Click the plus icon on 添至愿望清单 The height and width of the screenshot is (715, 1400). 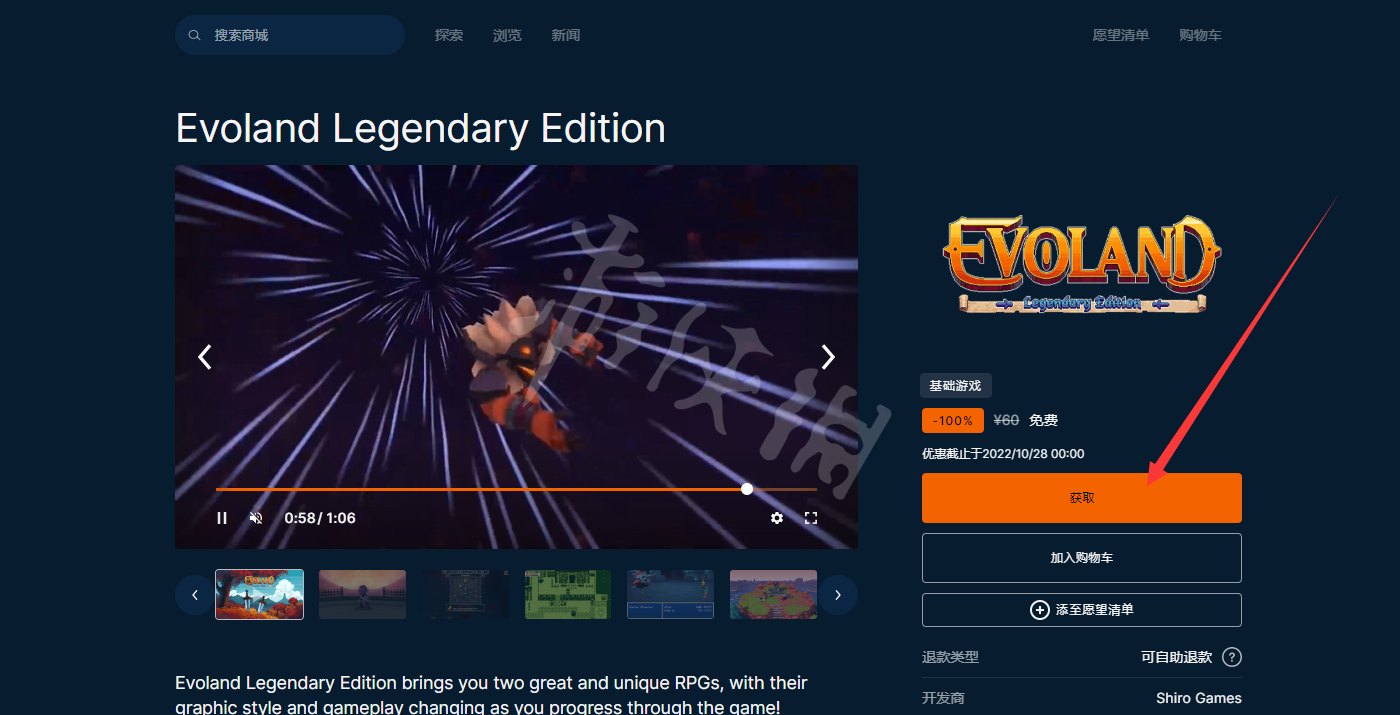[1040, 610]
